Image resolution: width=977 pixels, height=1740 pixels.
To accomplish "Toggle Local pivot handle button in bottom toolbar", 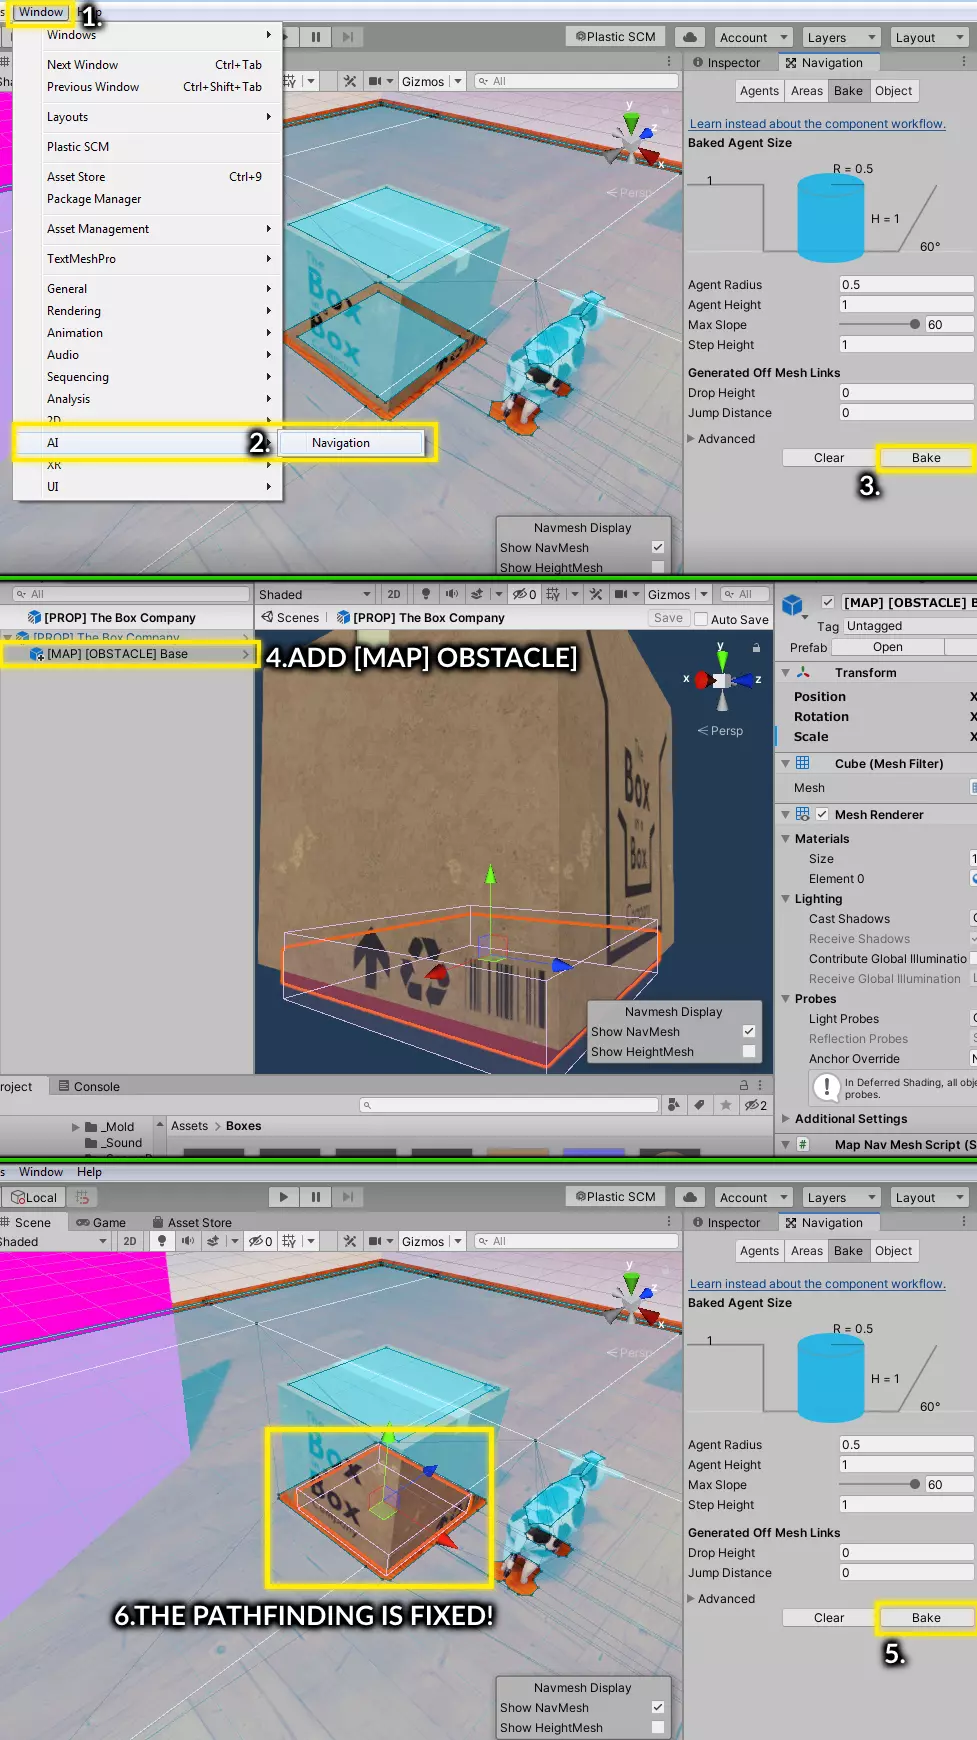I will pyautogui.click(x=34, y=1197).
